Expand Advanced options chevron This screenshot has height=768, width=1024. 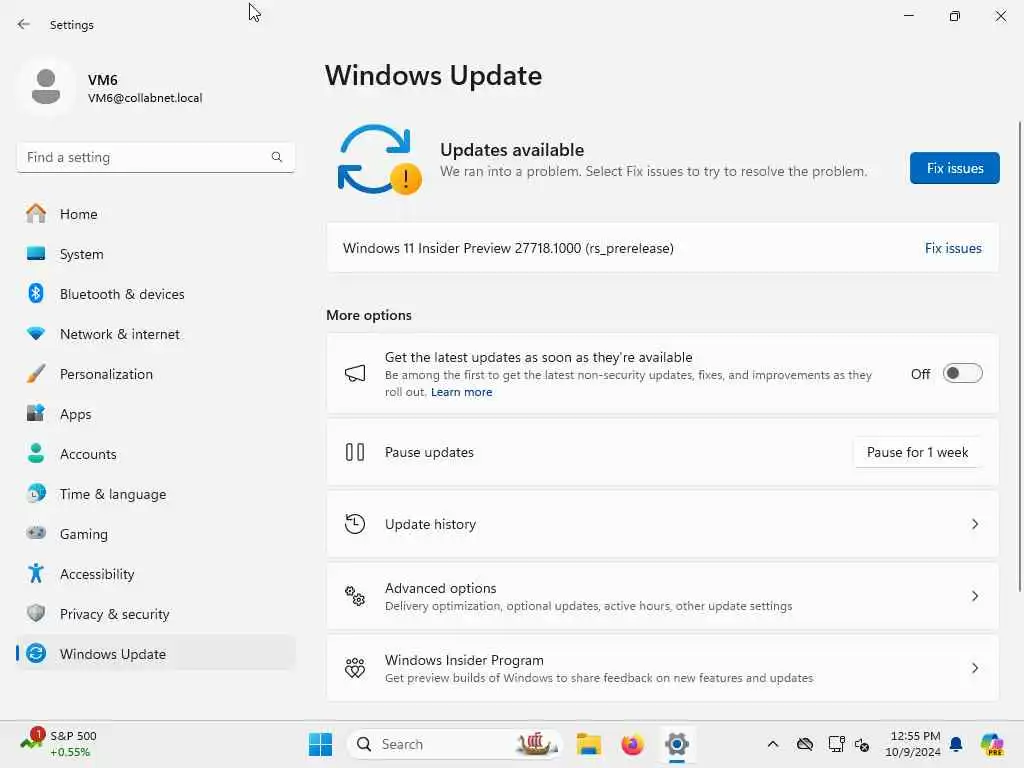pos(974,596)
